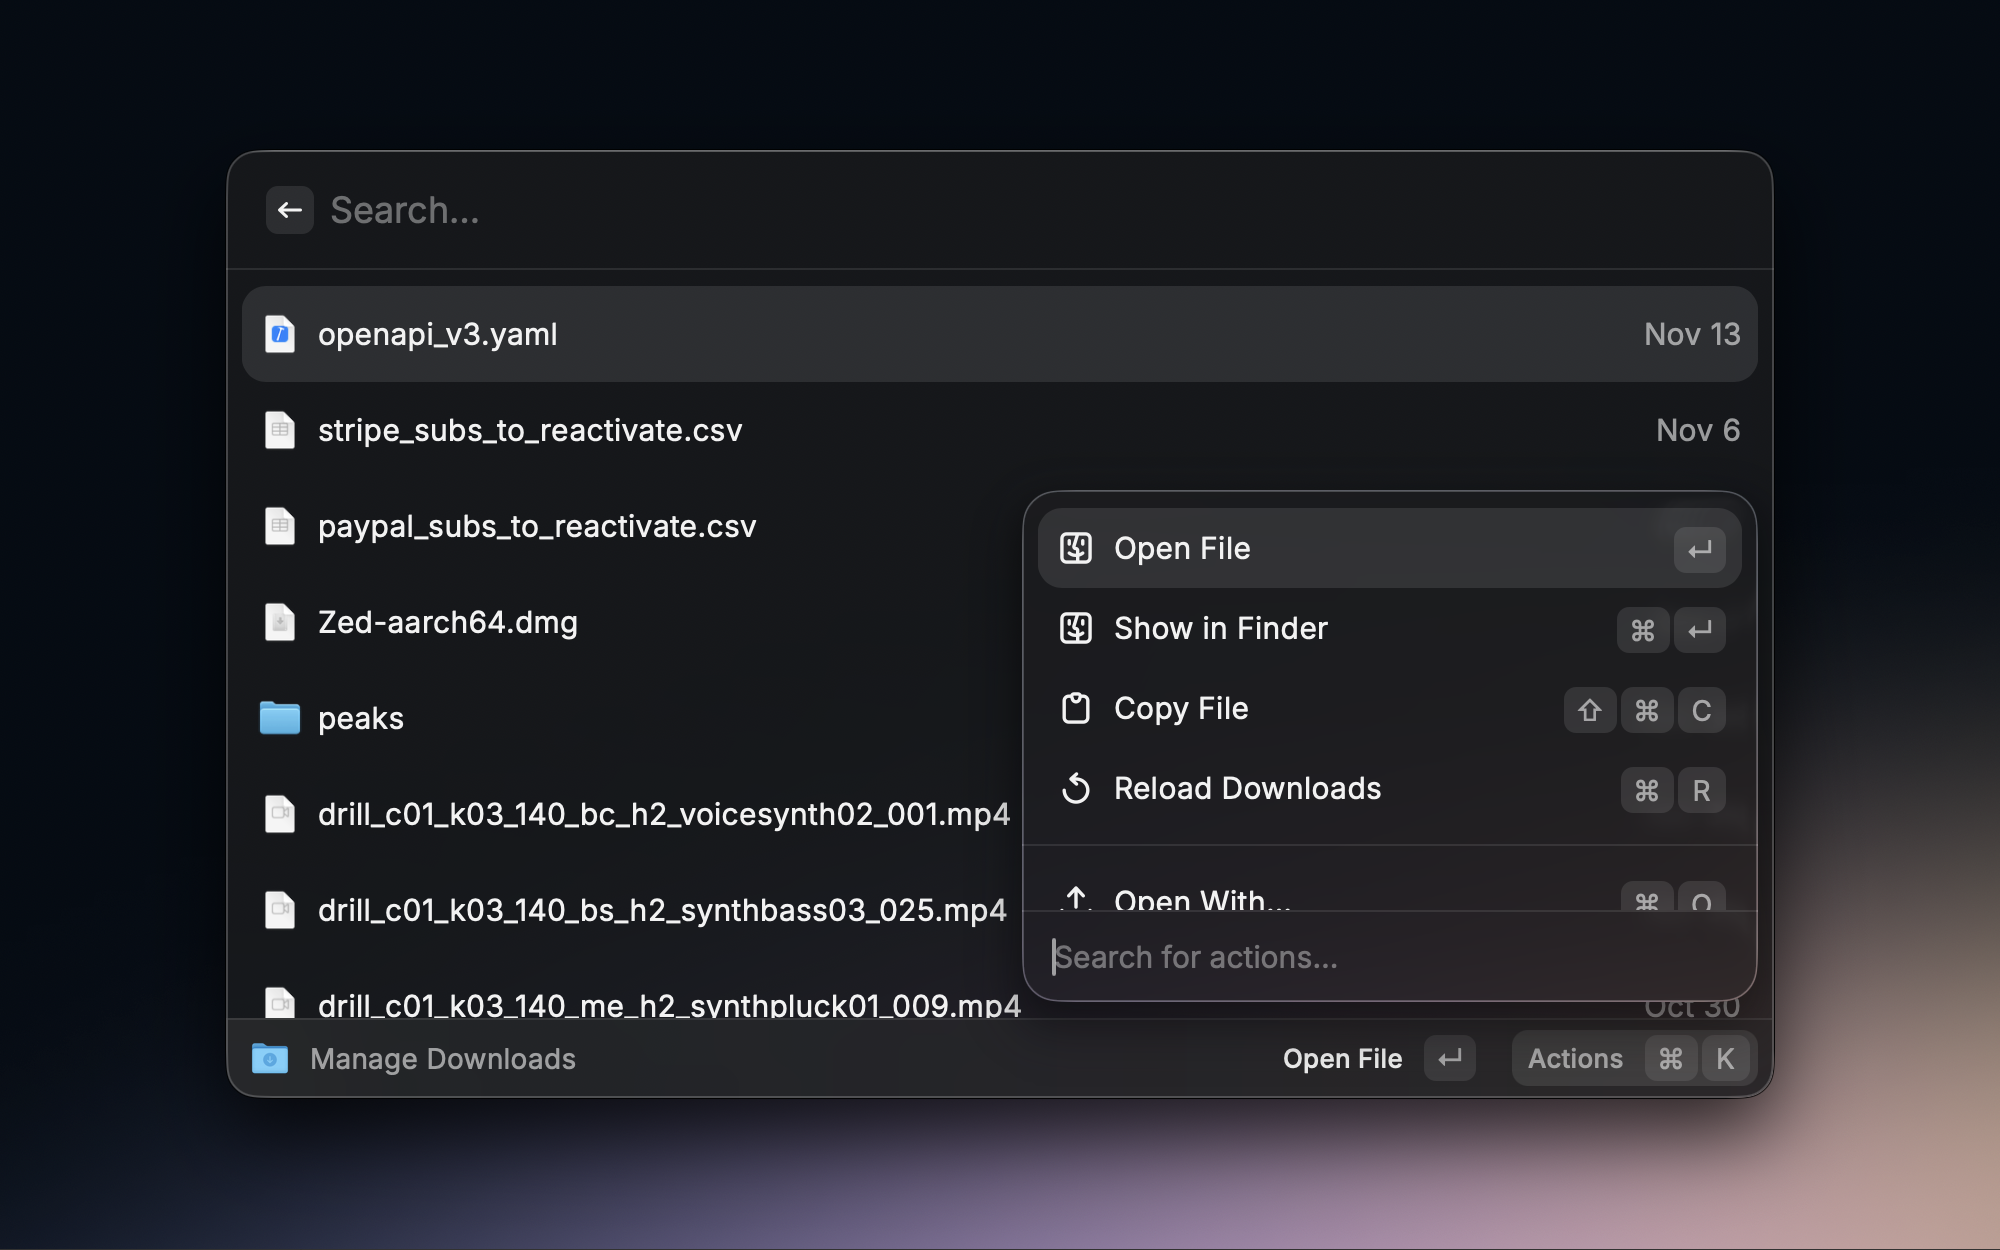2000x1250 pixels.
Task: Click the back arrow button
Action: (290, 210)
